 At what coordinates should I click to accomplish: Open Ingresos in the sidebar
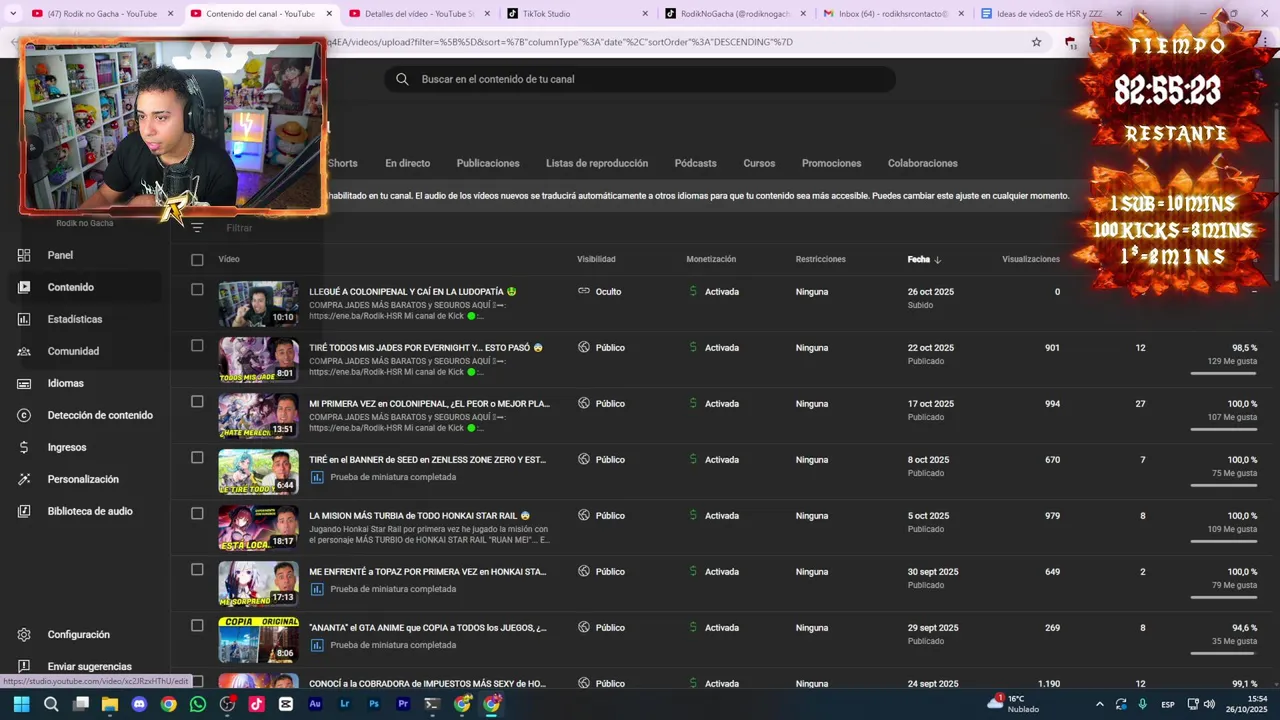point(67,447)
